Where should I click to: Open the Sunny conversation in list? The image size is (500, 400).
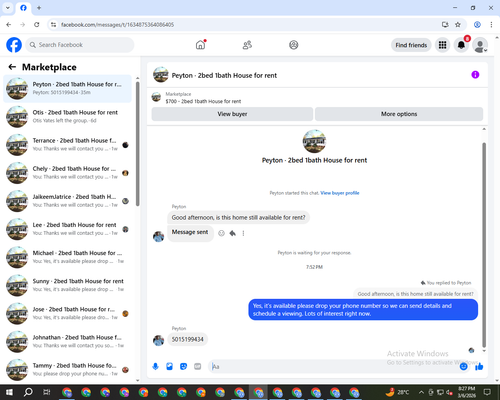click(67, 285)
